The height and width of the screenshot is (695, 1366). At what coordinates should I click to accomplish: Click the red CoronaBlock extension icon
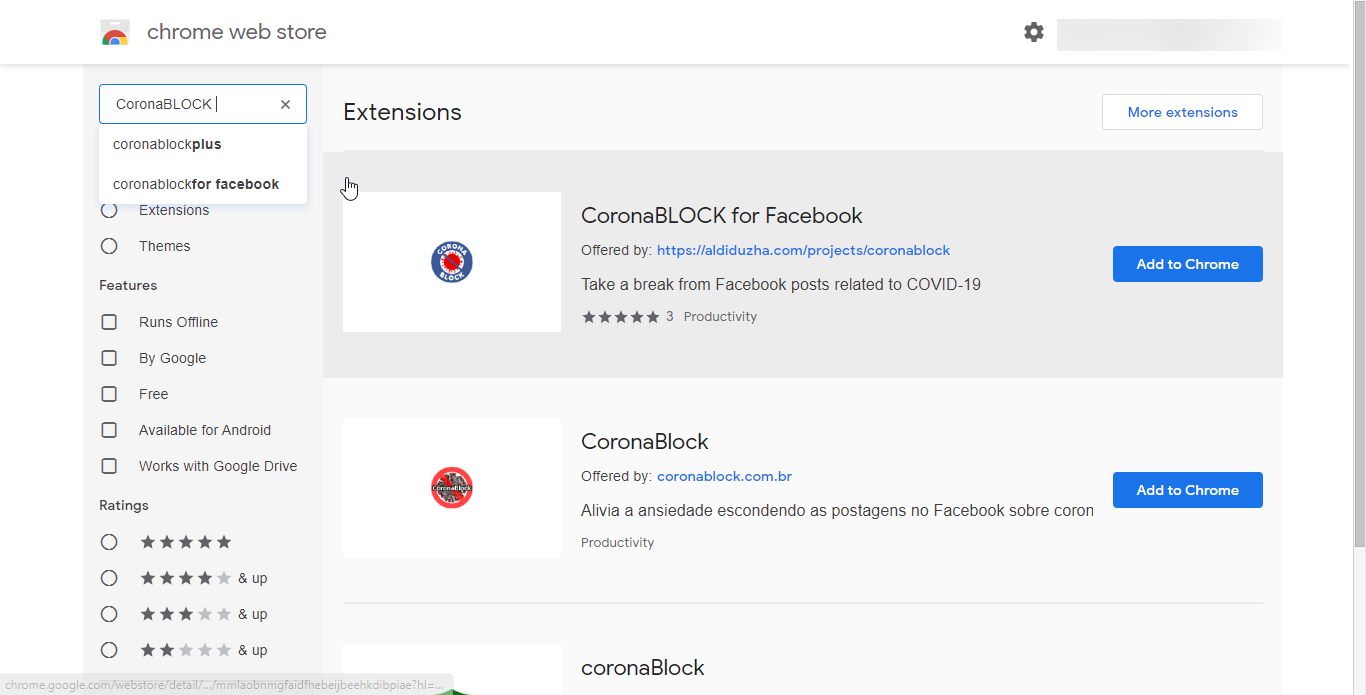coord(452,488)
